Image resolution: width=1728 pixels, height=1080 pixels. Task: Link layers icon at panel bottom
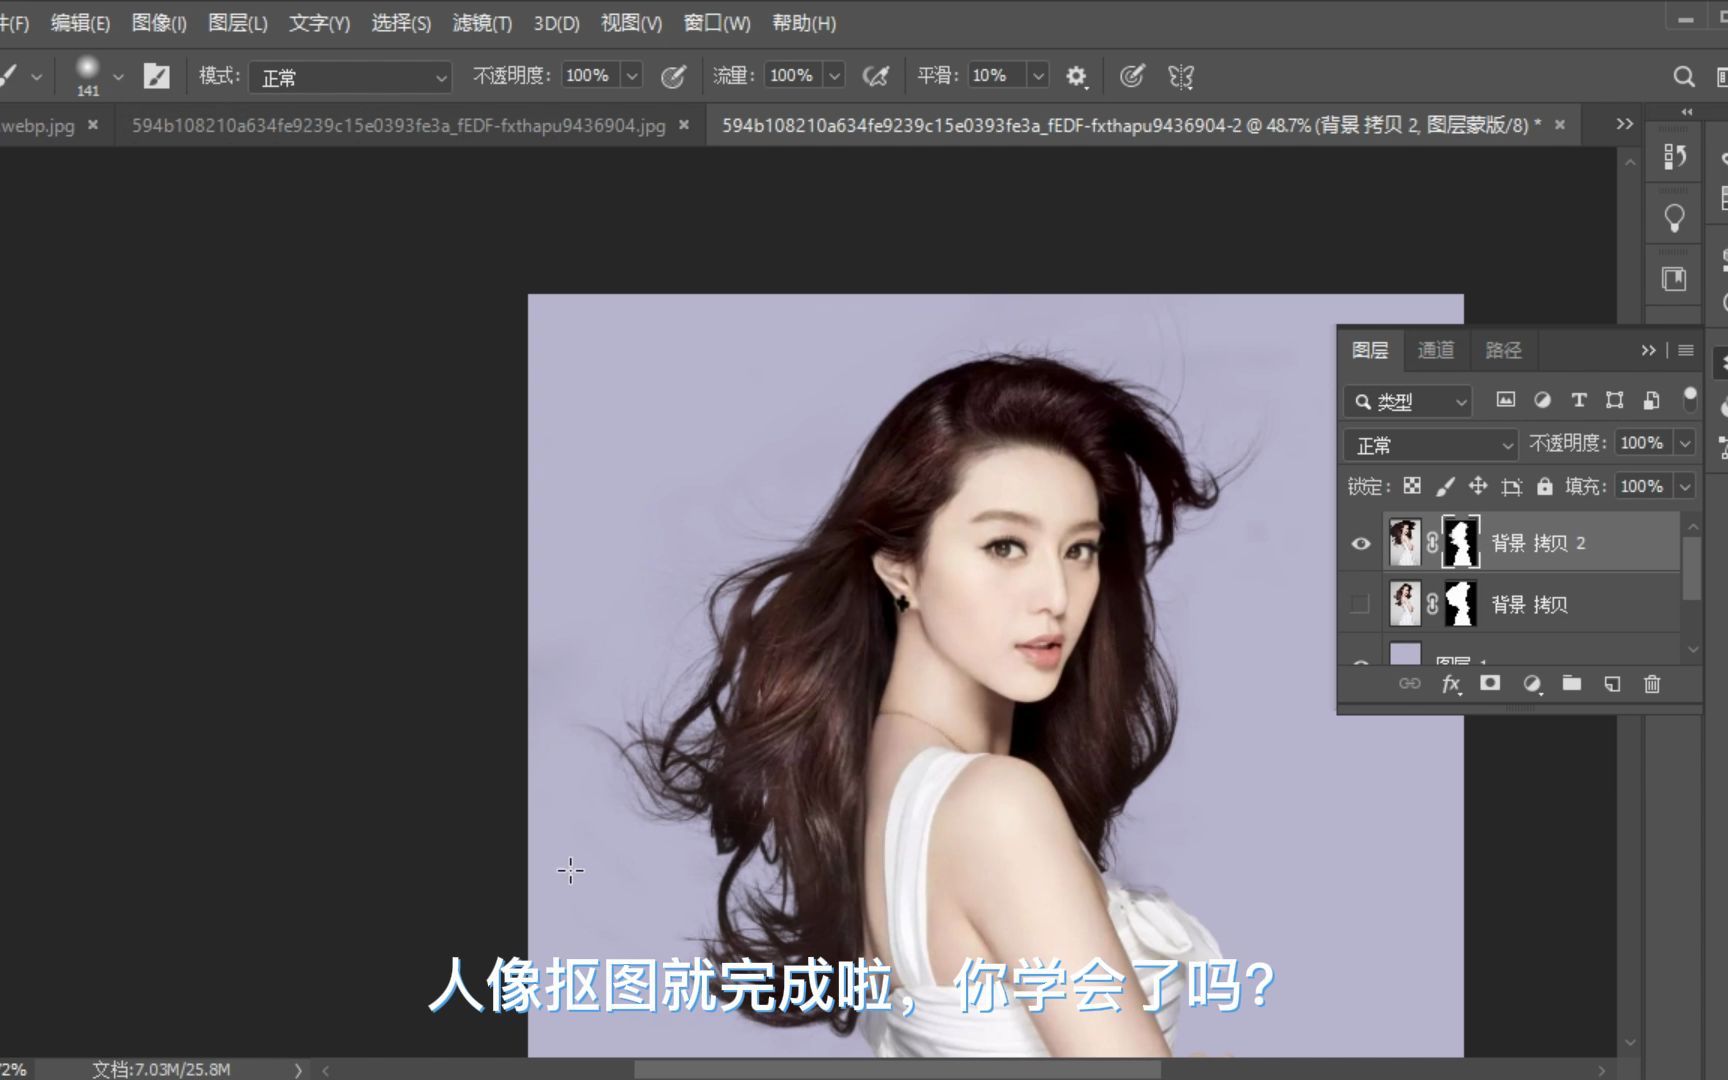[x=1409, y=683]
